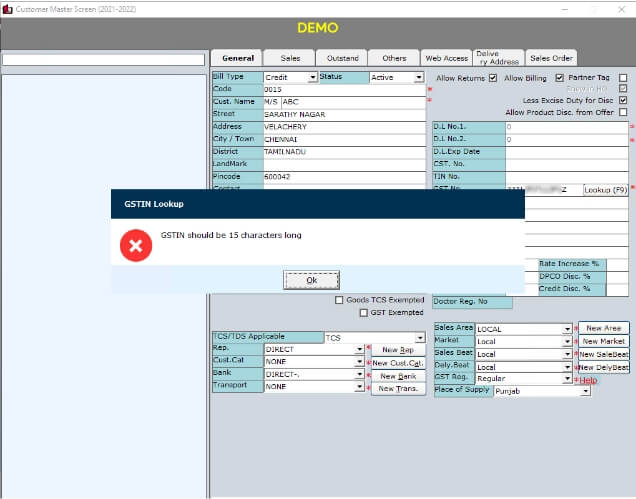Screen dimensions: 636x499
Task: Switch to the Sales Order tab
Action: pyautogui.click(x=551, y=58)
